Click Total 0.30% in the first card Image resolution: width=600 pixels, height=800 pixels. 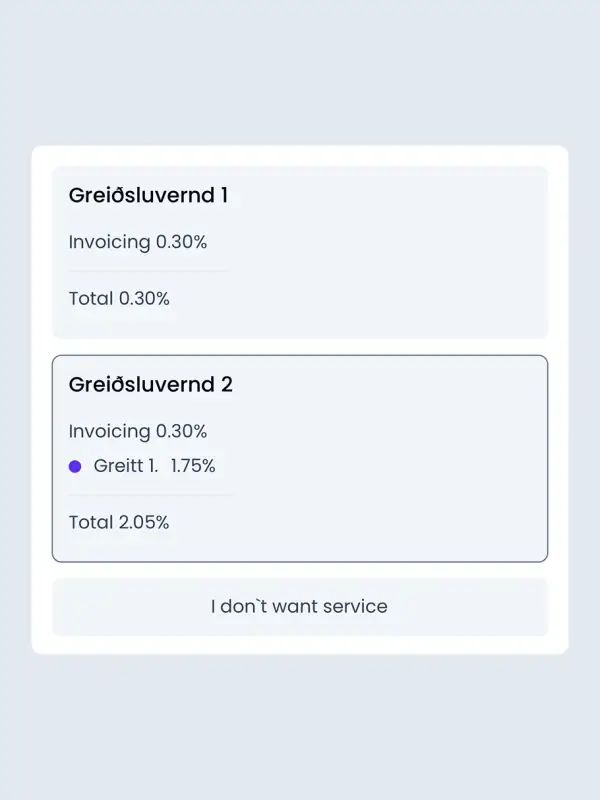pos(119,298)
